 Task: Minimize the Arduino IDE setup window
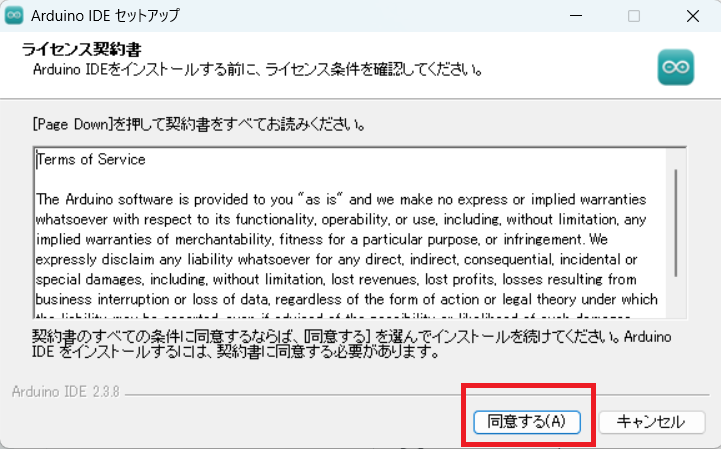coord(576,17)
